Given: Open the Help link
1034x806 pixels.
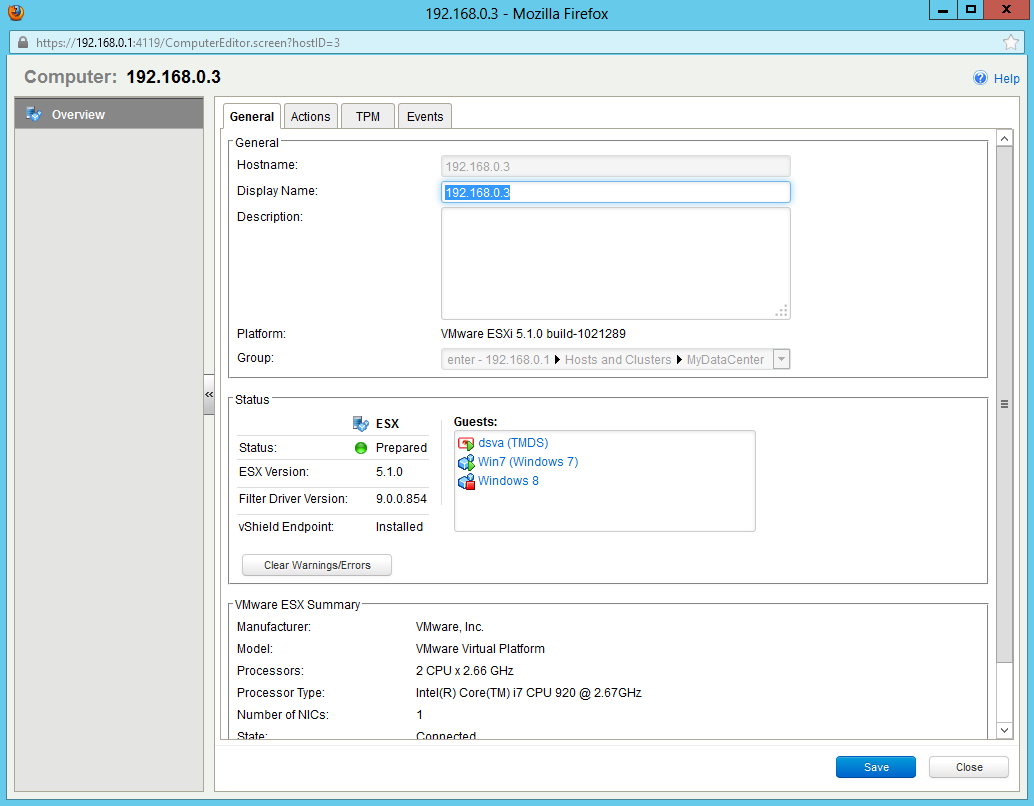Looking at the screenshot, I should [1006, 78].
